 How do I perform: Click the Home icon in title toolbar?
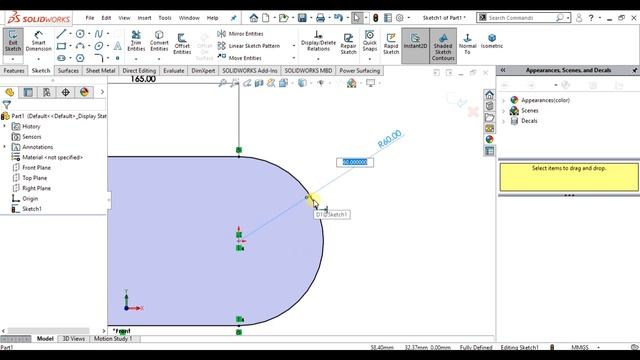pos(254,18)
